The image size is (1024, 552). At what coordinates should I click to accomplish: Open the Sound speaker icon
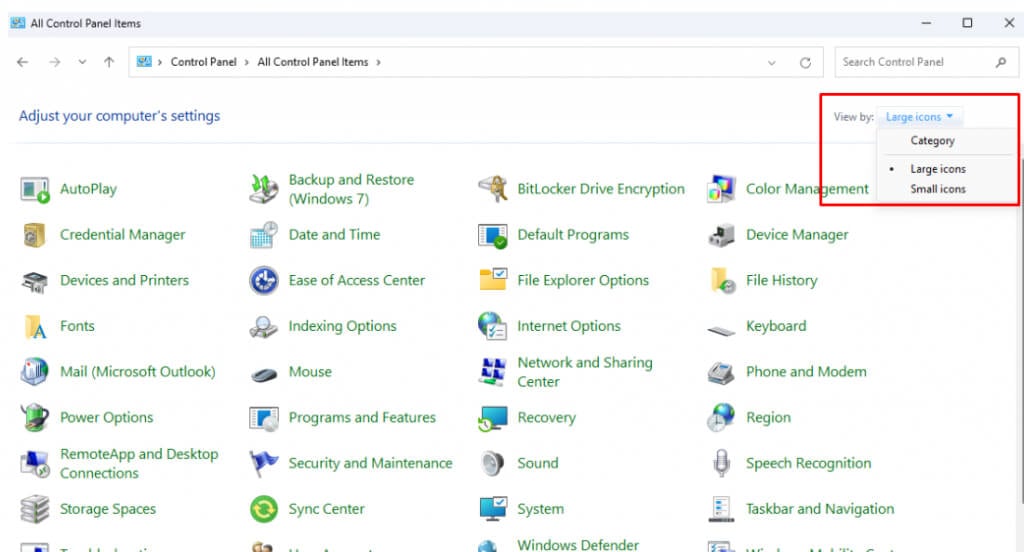[x=492, y=464]
